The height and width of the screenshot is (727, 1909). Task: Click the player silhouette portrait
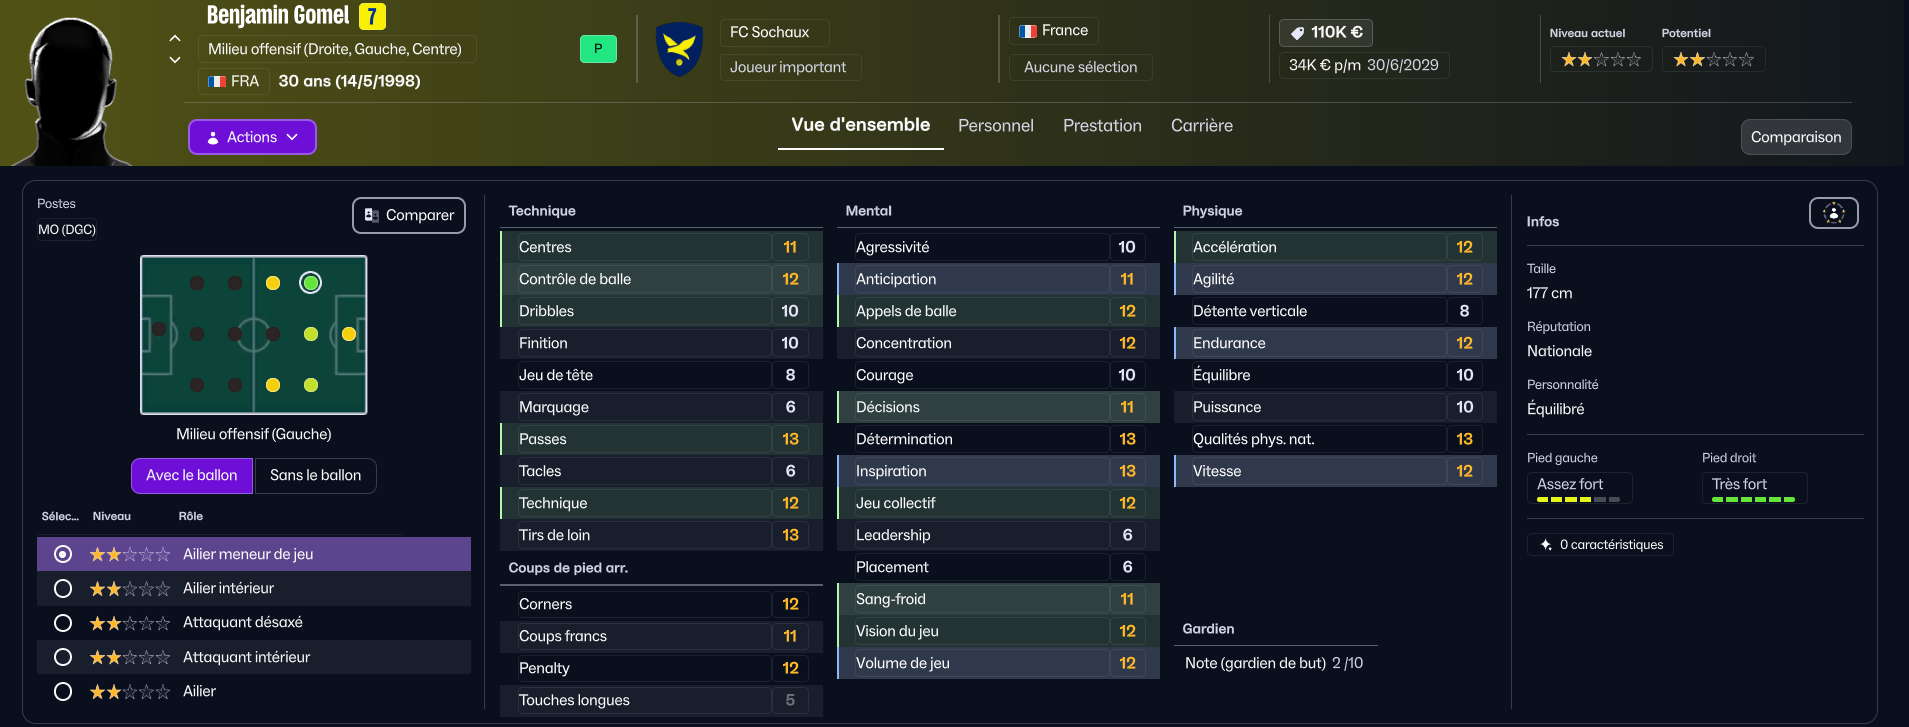click(x=73, y=90)
